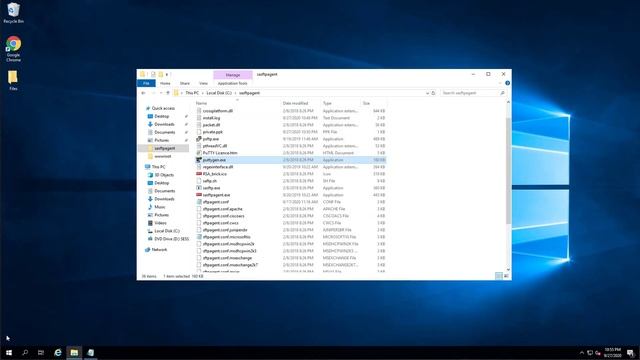Switch to Details view layout icon
Screen dimensions: 640x360
[499, 276]
